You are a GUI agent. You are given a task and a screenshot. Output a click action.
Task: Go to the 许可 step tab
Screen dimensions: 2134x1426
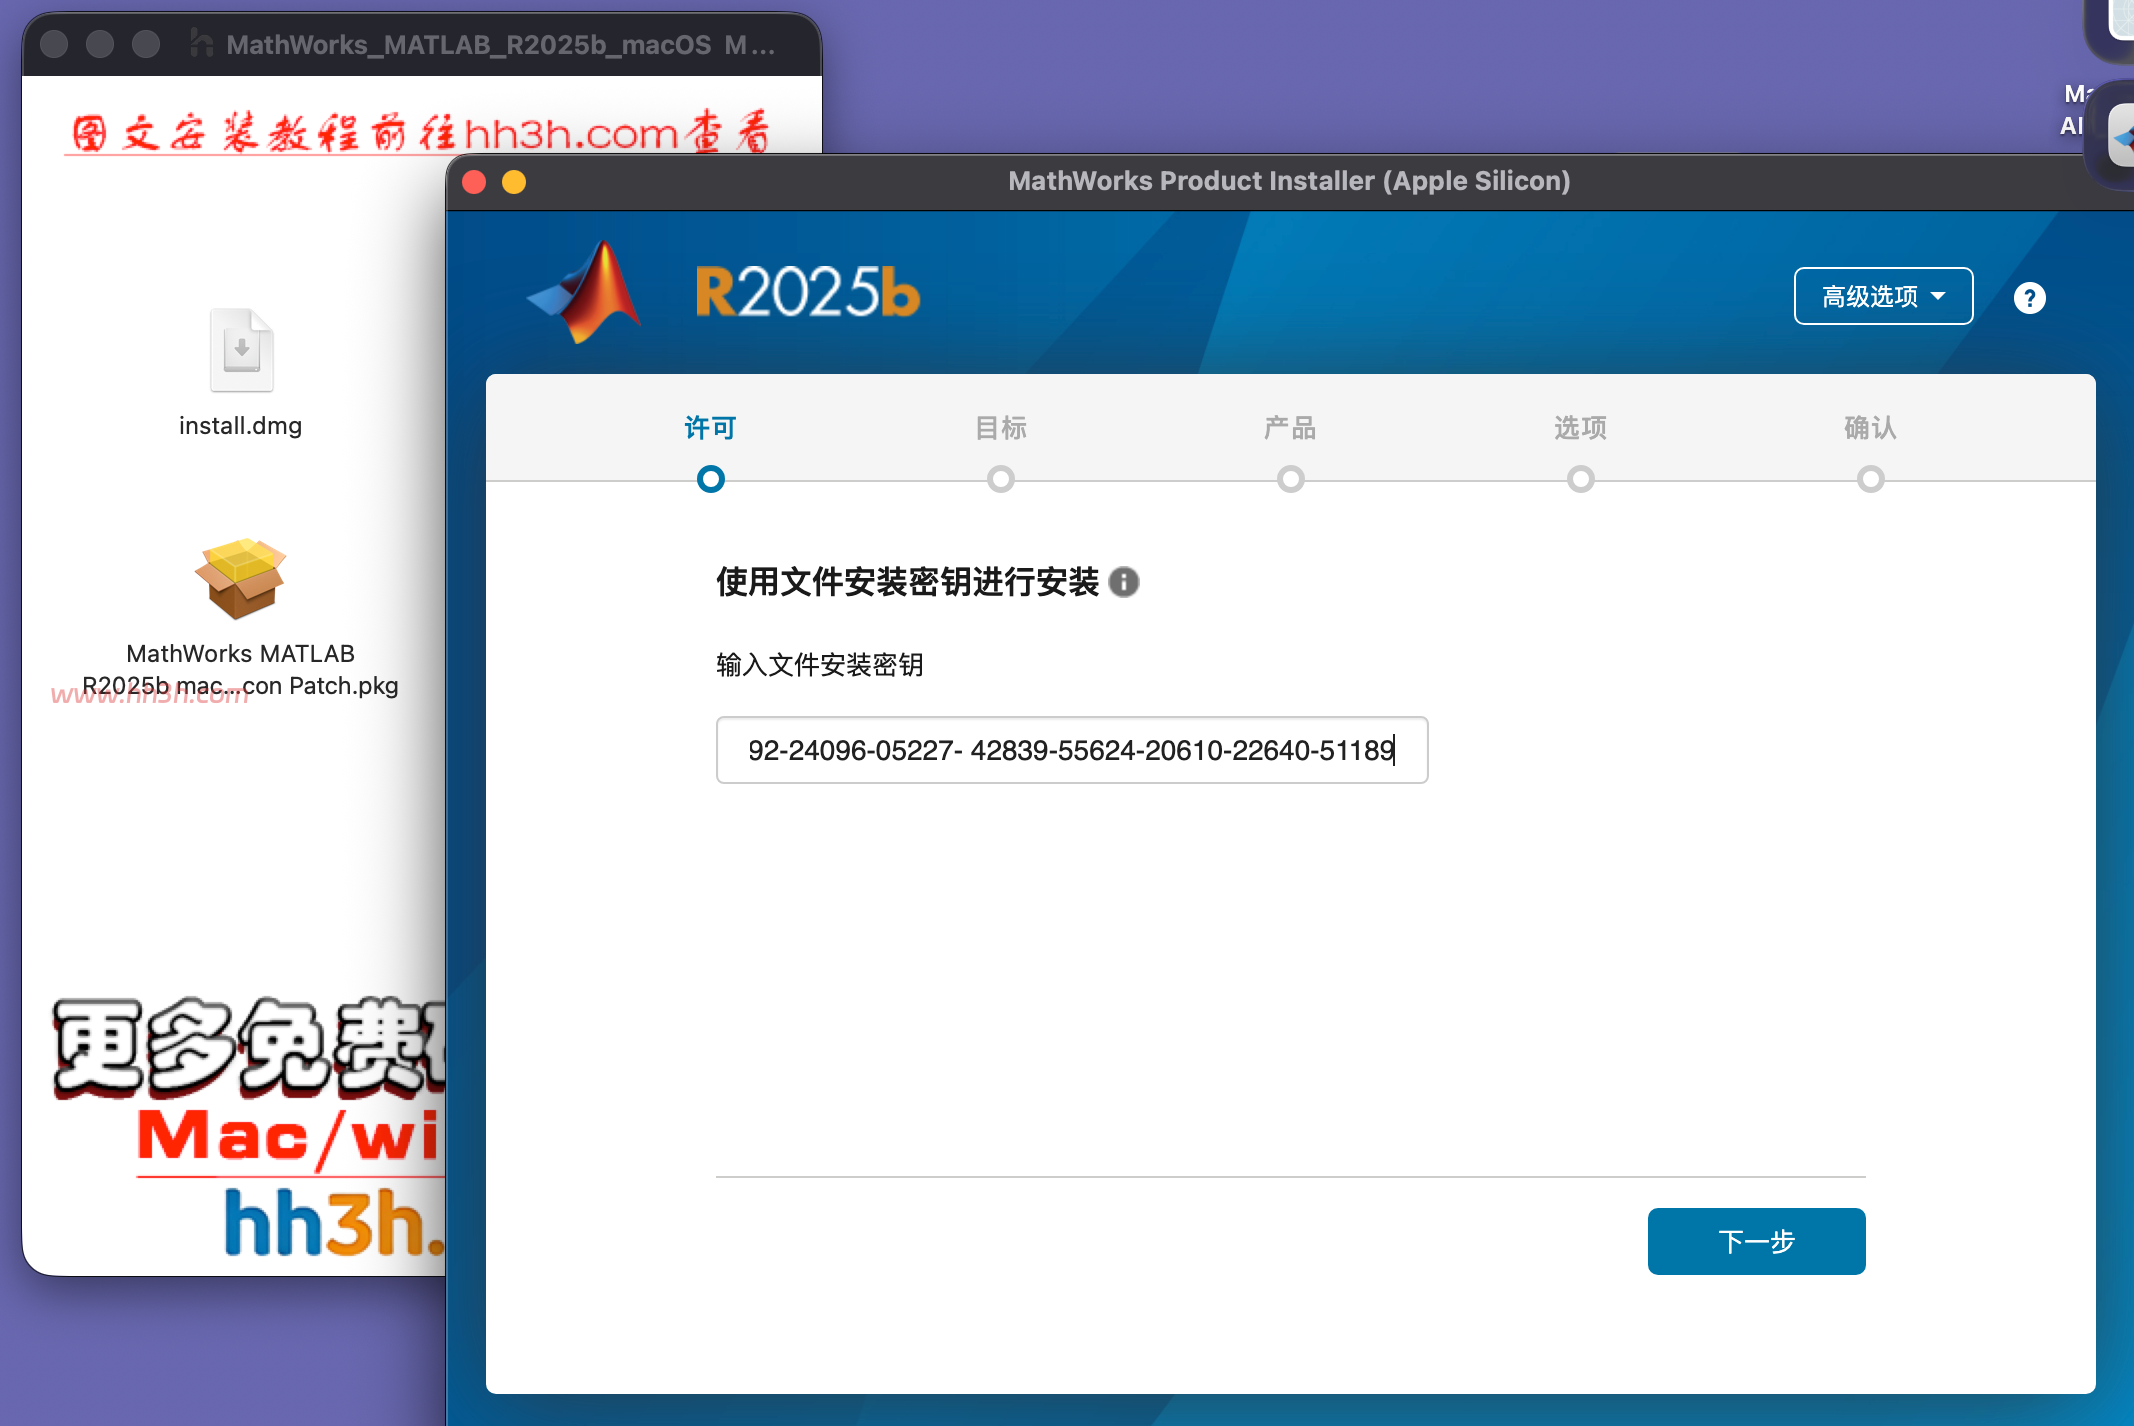pos(710,428)
